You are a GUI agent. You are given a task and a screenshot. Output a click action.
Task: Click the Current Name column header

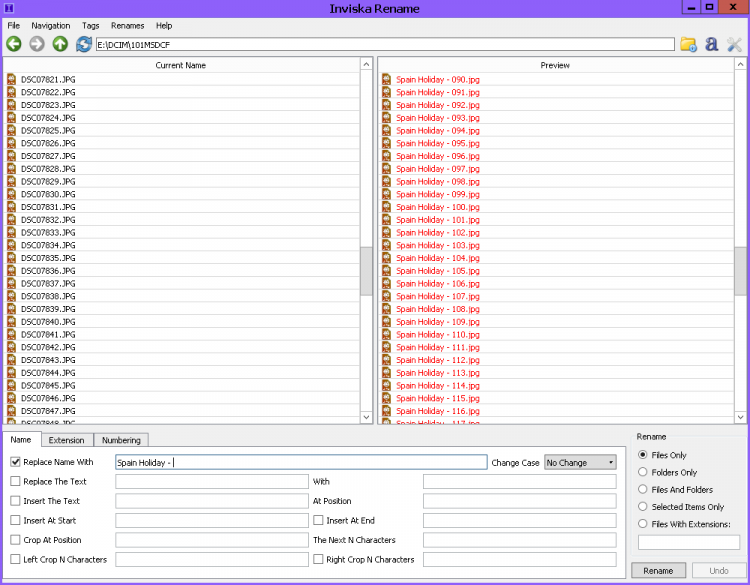click(x=181, y=65)
